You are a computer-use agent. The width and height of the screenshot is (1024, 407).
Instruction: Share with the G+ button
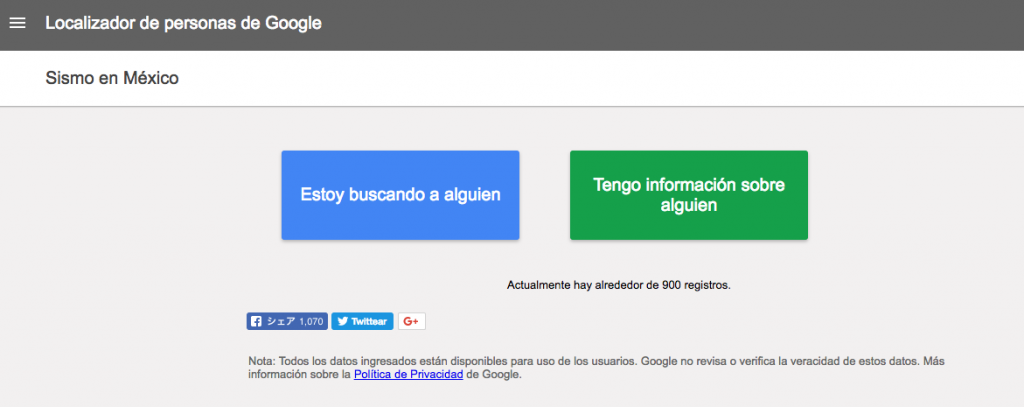[411, 321]
